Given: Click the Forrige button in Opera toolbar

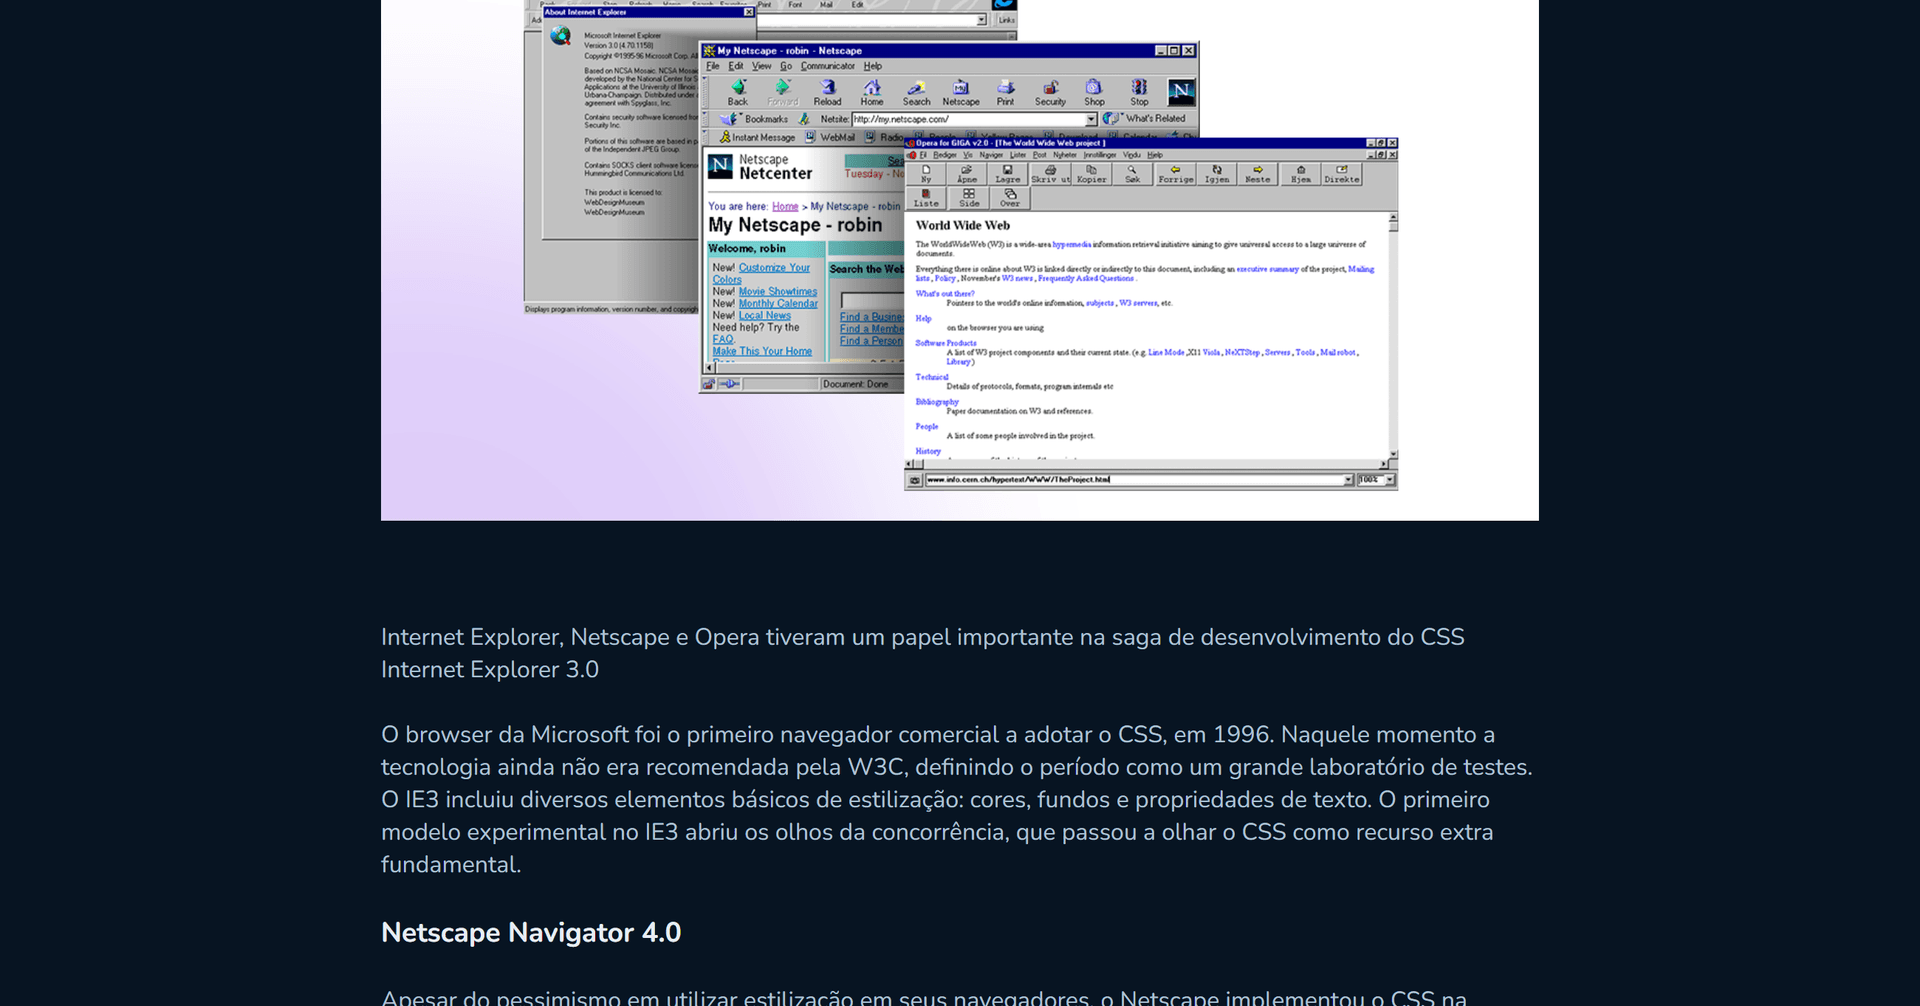Looking at the screenshot, I should pos(1176,174).
